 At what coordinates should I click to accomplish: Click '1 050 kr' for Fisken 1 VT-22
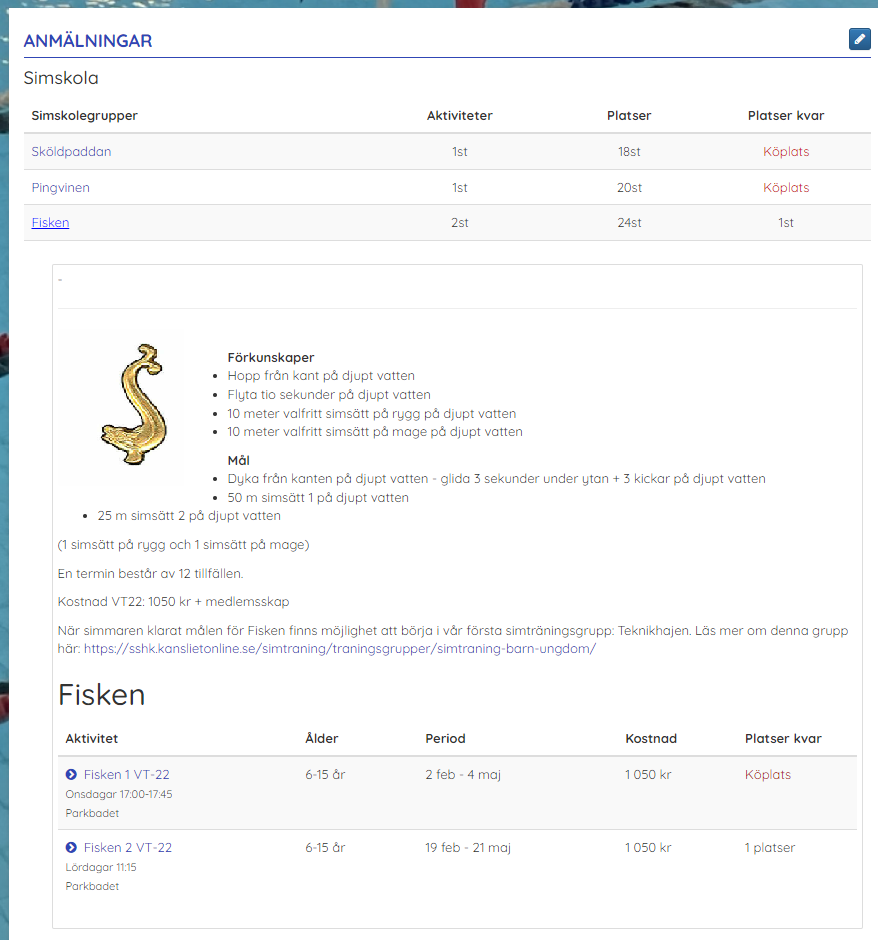pos(648,775)
